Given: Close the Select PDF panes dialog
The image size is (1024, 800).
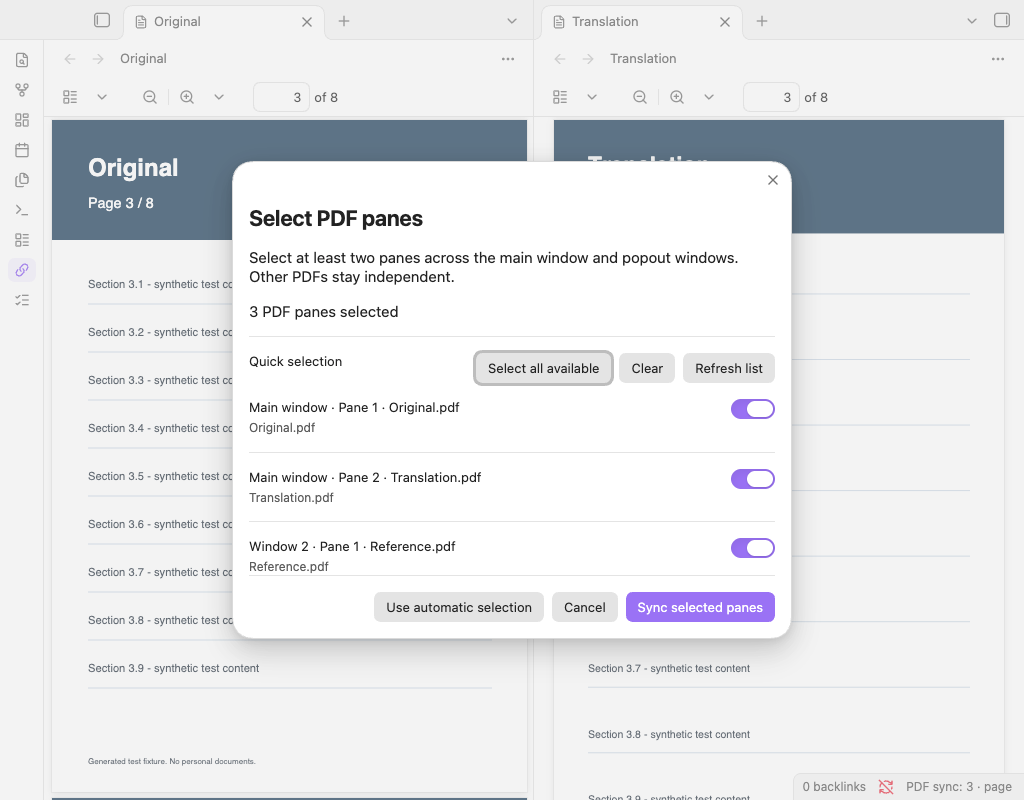Looking at the screenshot, I should point(773,180).
